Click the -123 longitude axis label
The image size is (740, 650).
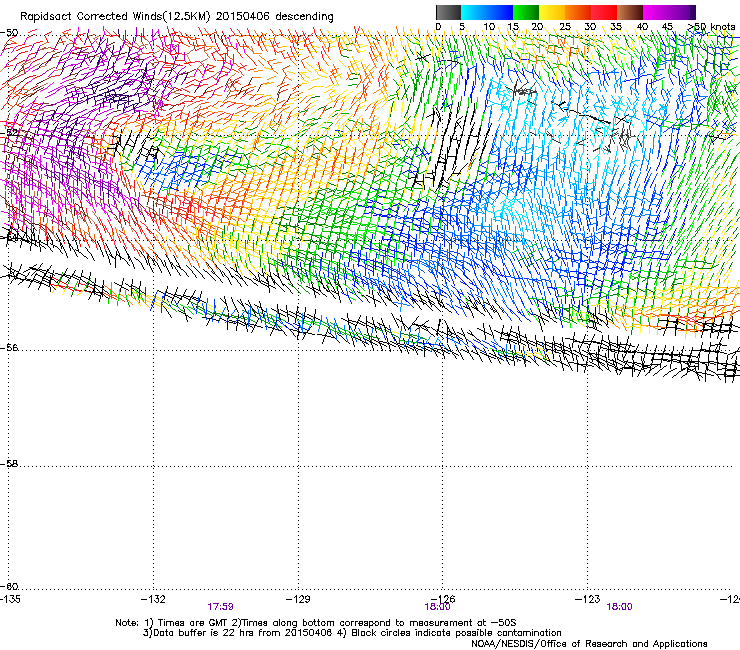click(x=588, y=599)
